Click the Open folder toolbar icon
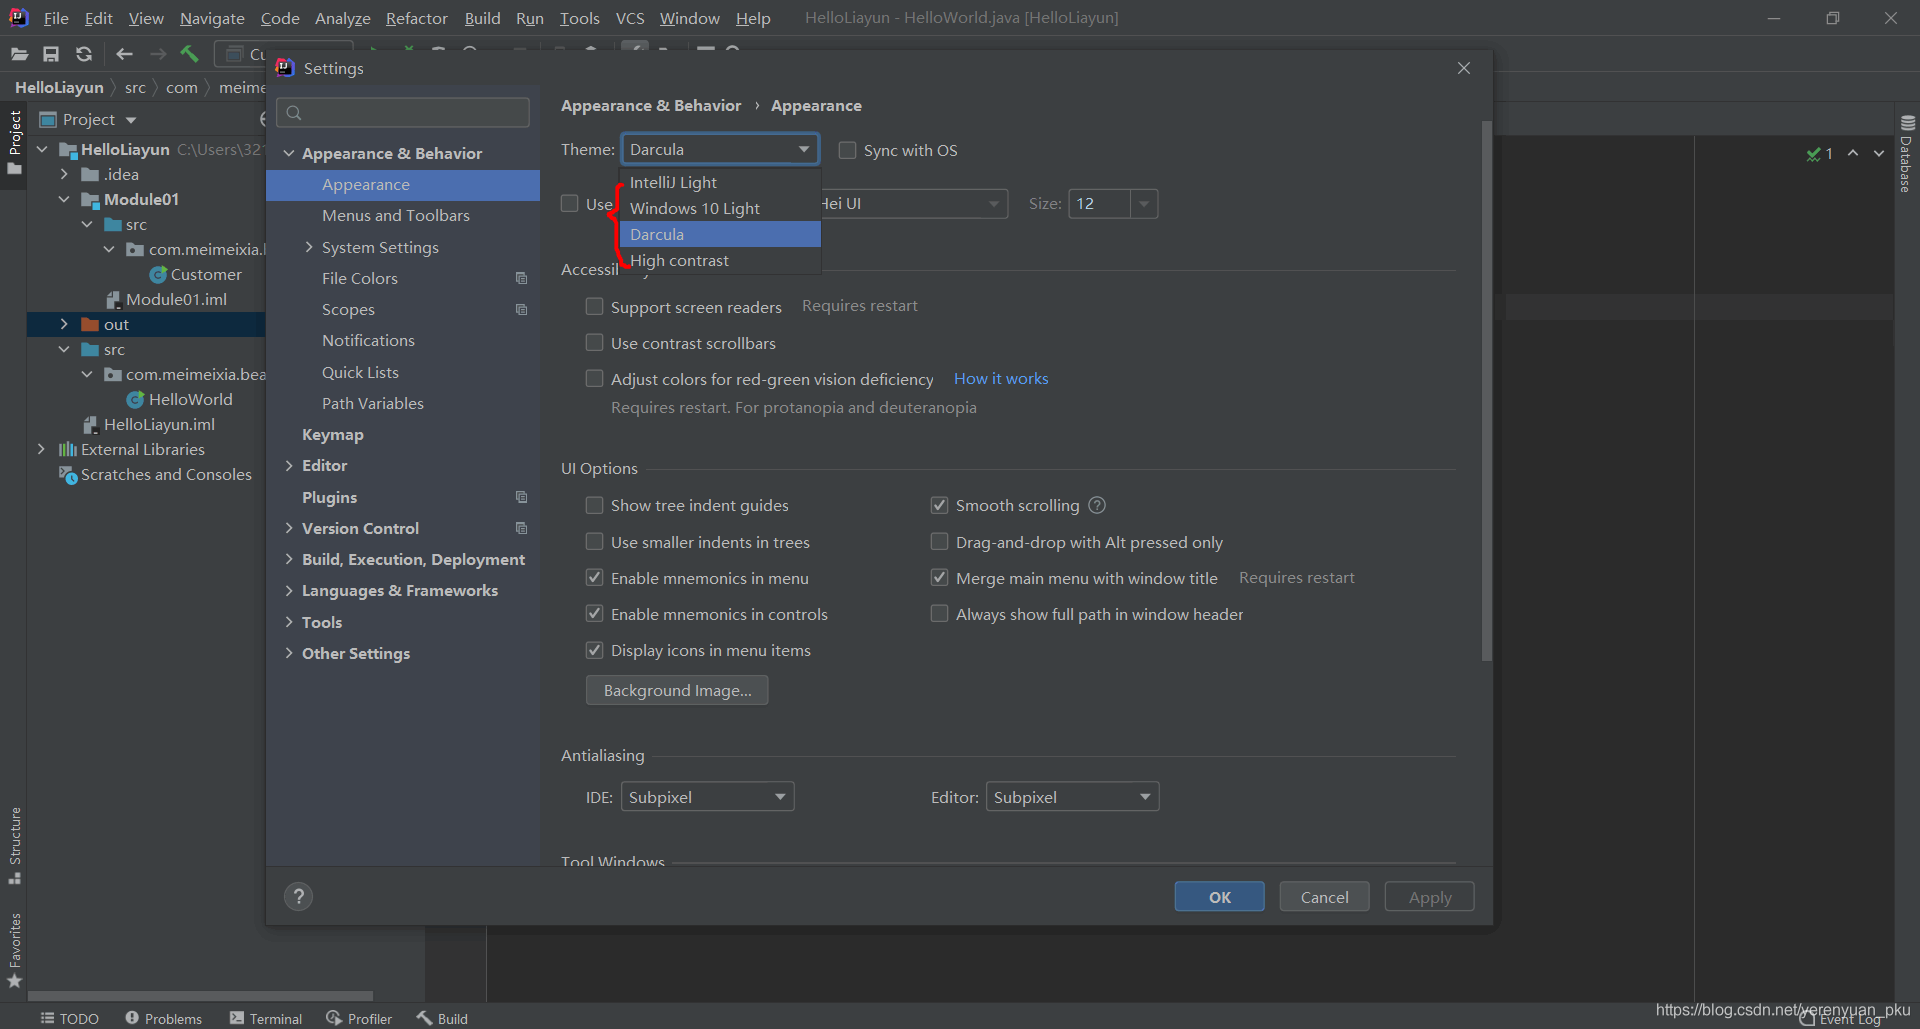This screenshot has height=1029, width=1920. [x=19, y=54]
